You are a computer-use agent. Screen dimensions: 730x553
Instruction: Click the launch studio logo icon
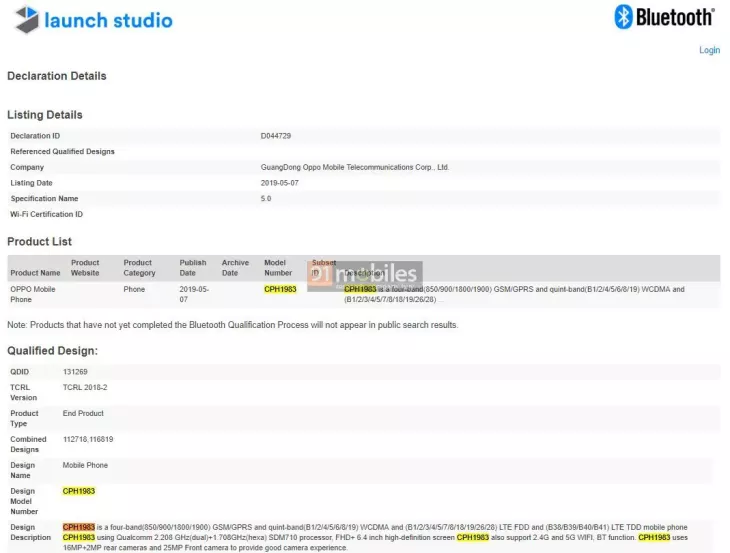click(27, 19)
